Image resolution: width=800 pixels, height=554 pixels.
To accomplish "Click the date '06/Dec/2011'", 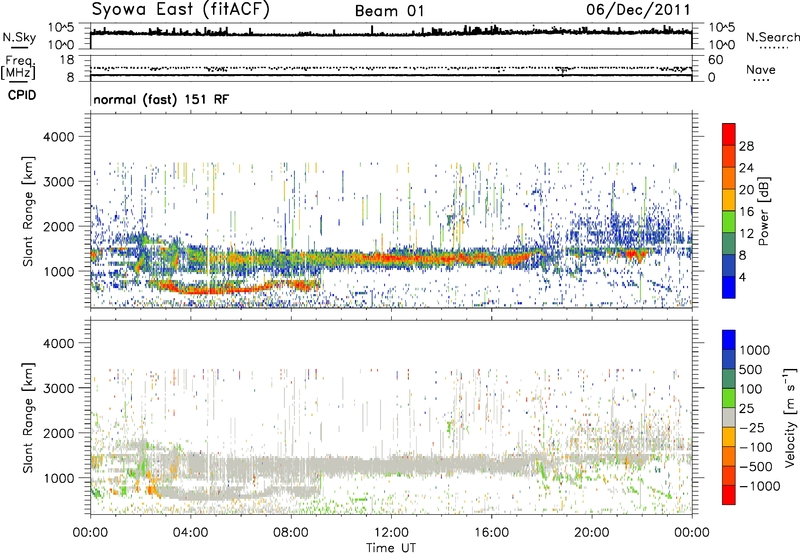I will 638,10.
